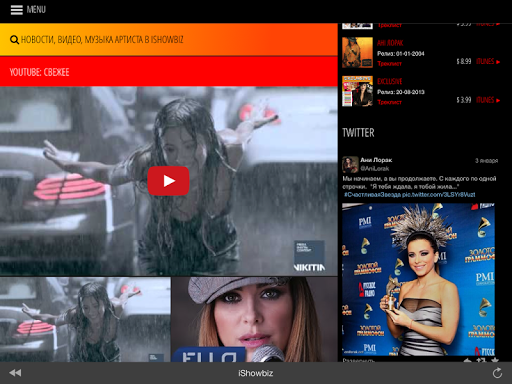Image resolution: width=512 pixels, height=384 pixels.
Task: Select the rainy video thumbnail below player
Action: (85, 319)
